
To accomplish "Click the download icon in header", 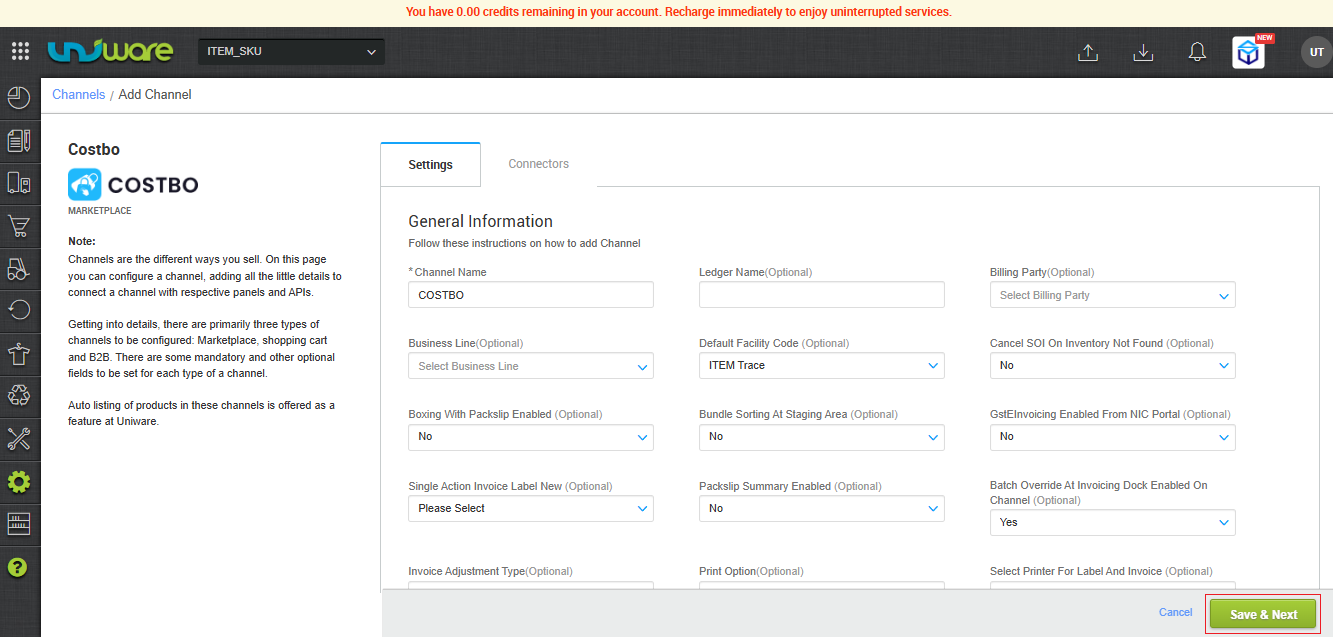I will click(x=1143, y=53).
